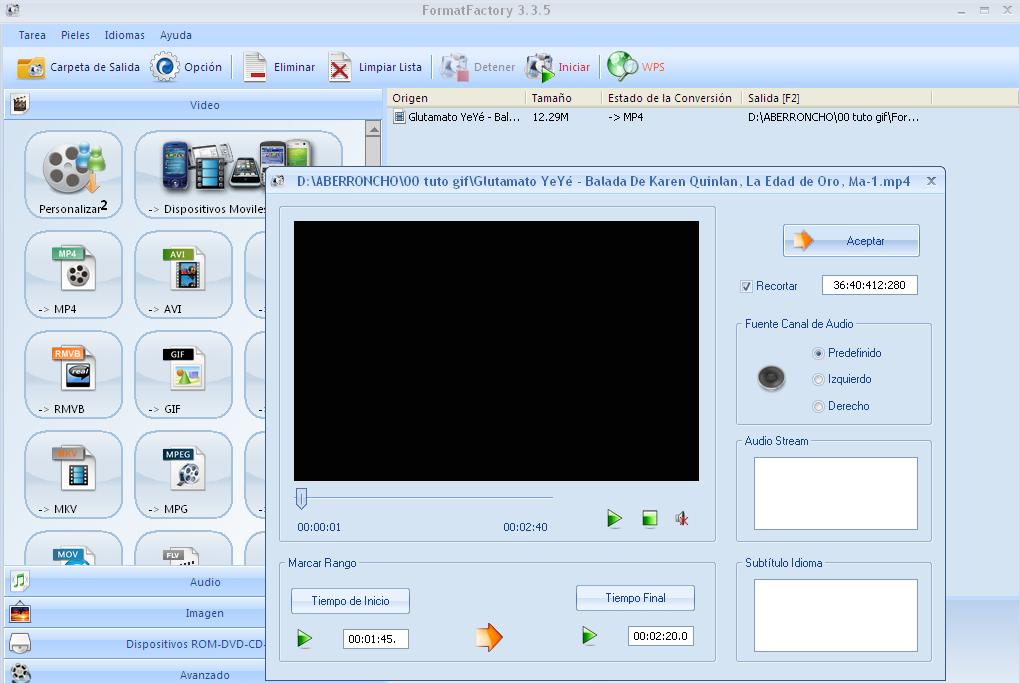Open the Ayuda menu
Screen dimensions: 1020x683
(176, 35)
